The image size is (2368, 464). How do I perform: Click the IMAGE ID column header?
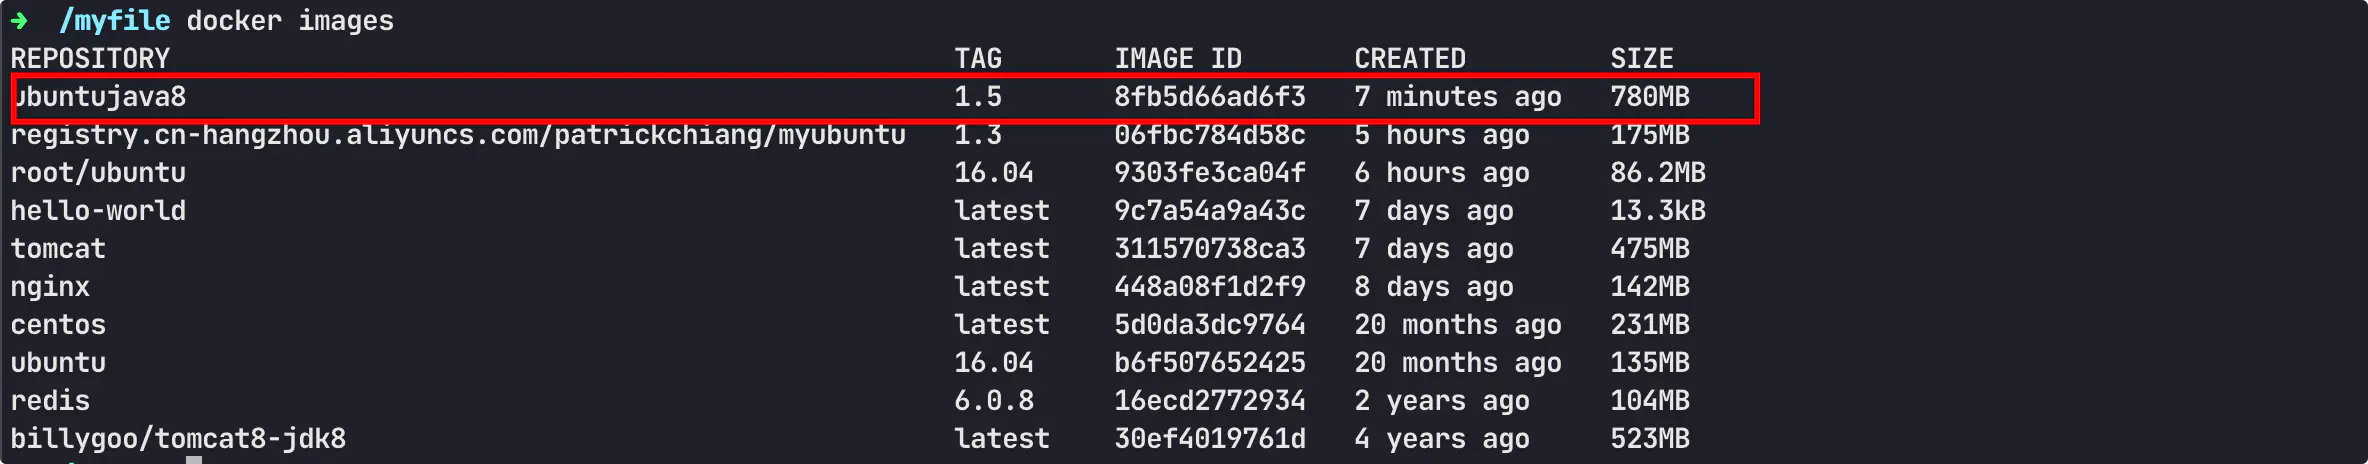point(1178,59)
